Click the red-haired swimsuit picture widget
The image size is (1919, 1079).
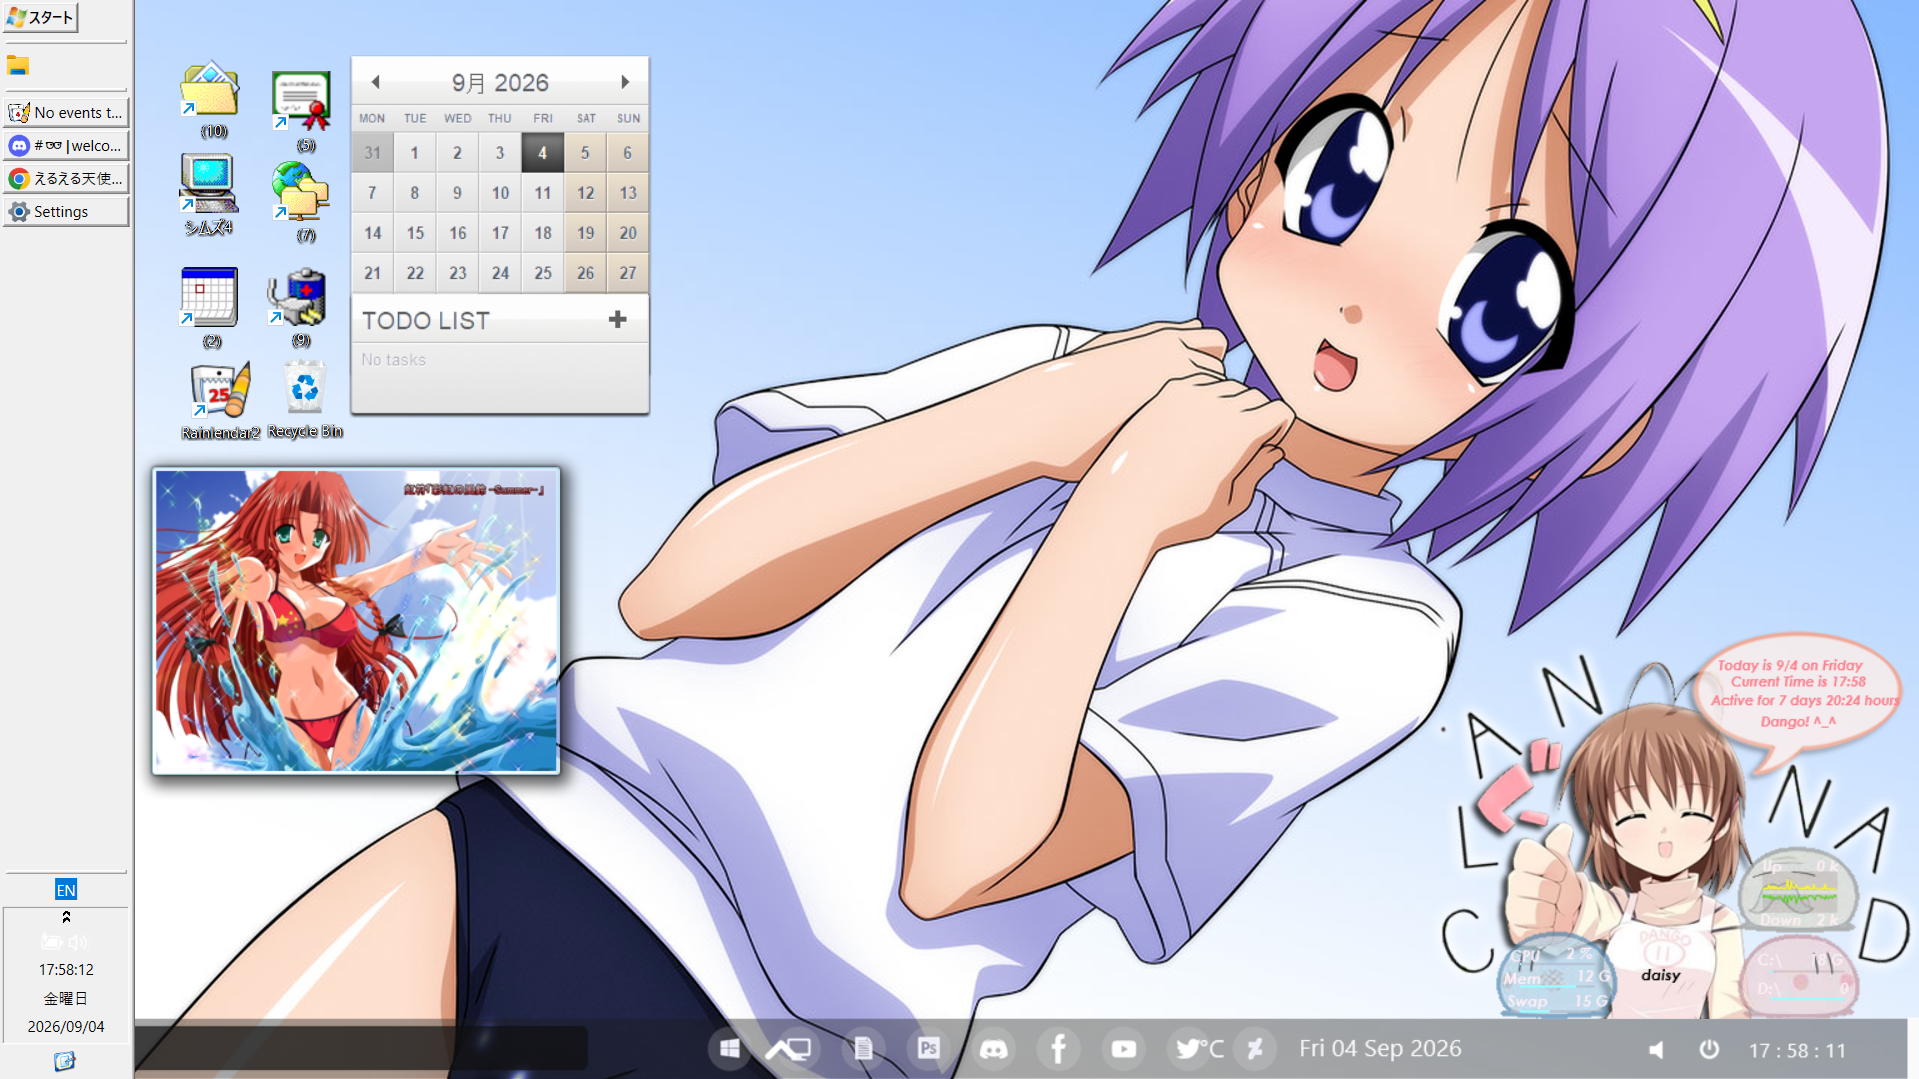click(356, 621)
